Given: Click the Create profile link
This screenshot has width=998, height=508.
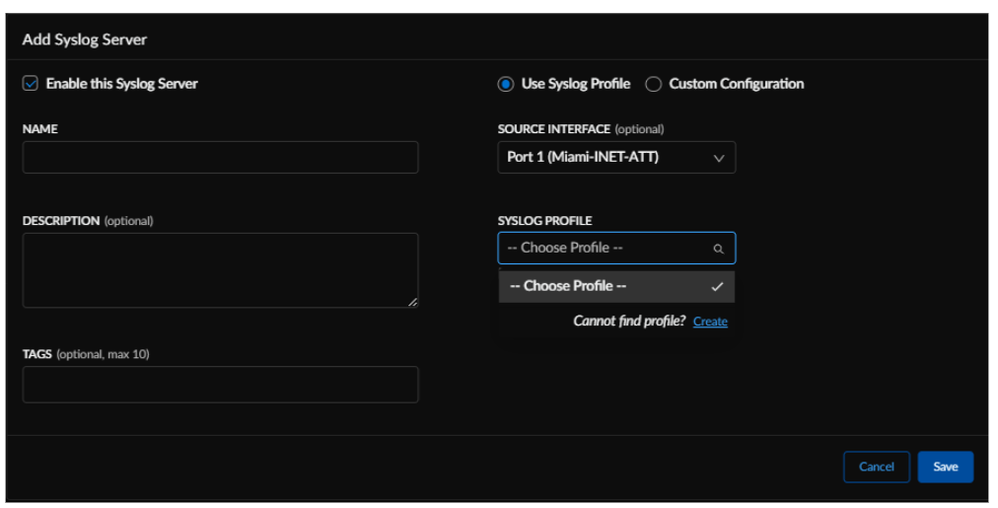Looking at the screenshot, I should point(710,322).
